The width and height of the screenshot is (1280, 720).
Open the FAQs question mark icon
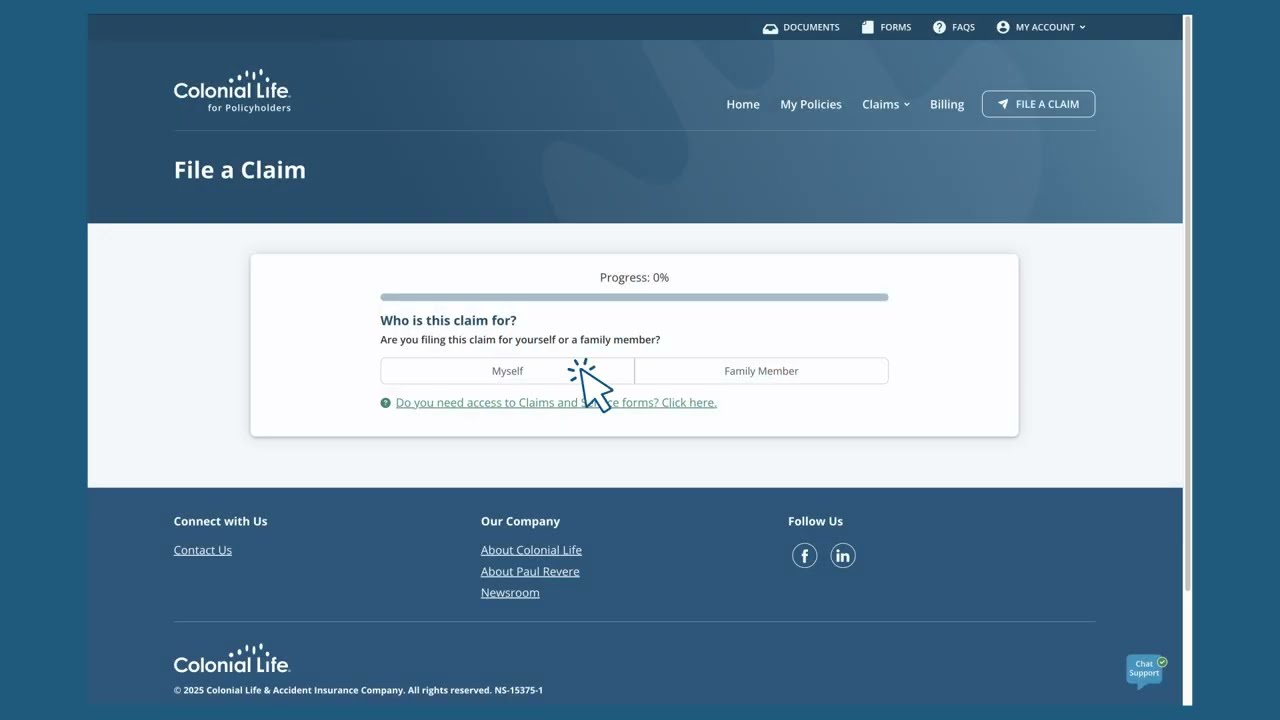tap(939, 27)
